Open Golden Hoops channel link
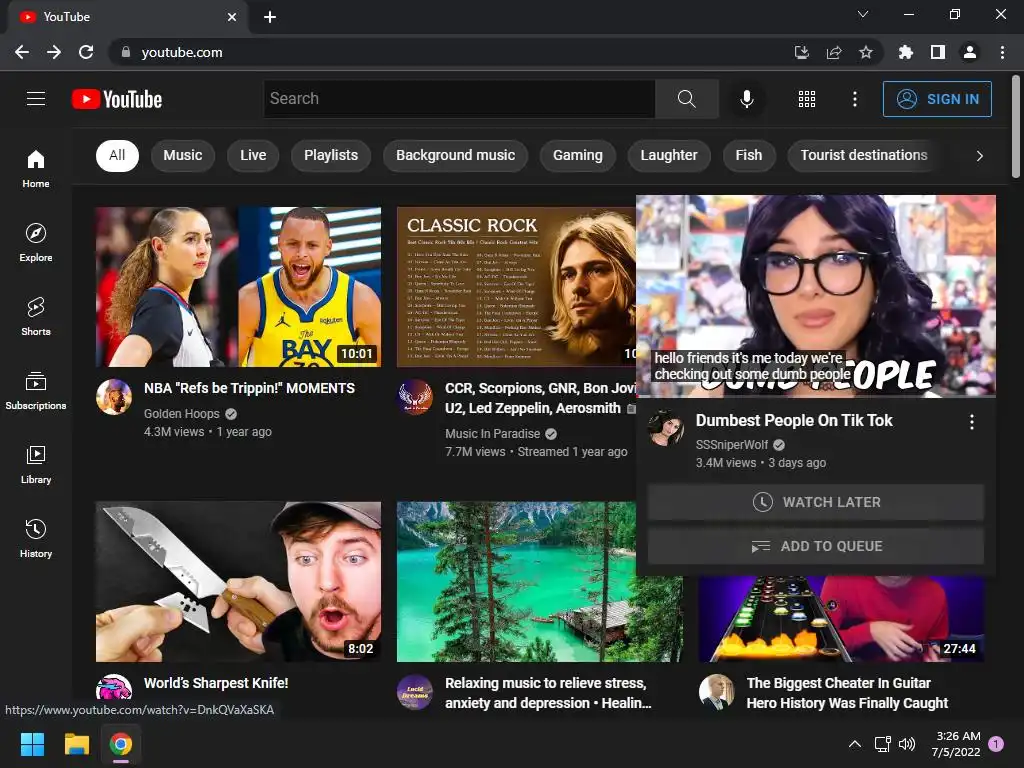 click(182, 413)
